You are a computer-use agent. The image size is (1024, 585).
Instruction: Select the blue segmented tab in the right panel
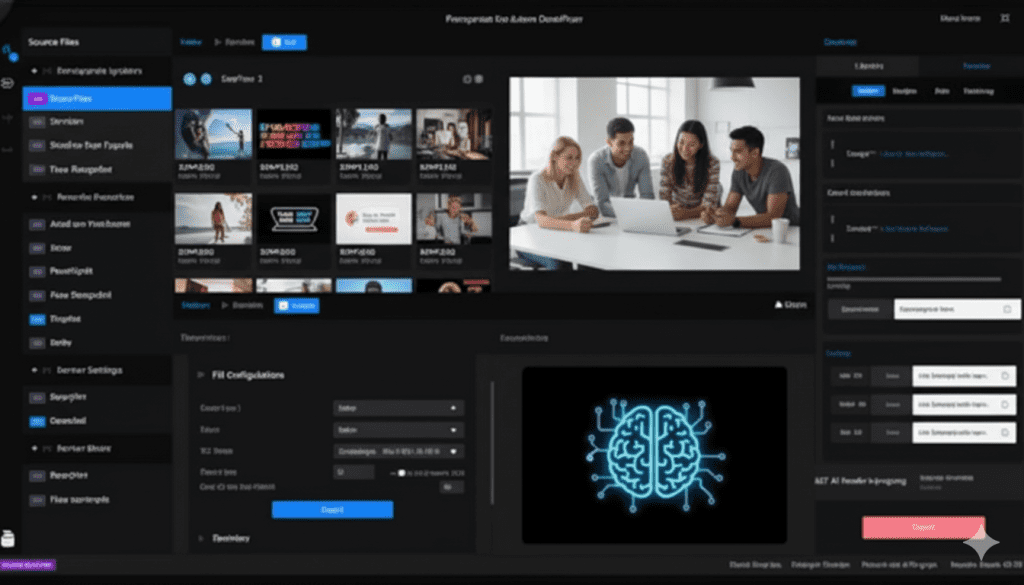pos(868,91)
